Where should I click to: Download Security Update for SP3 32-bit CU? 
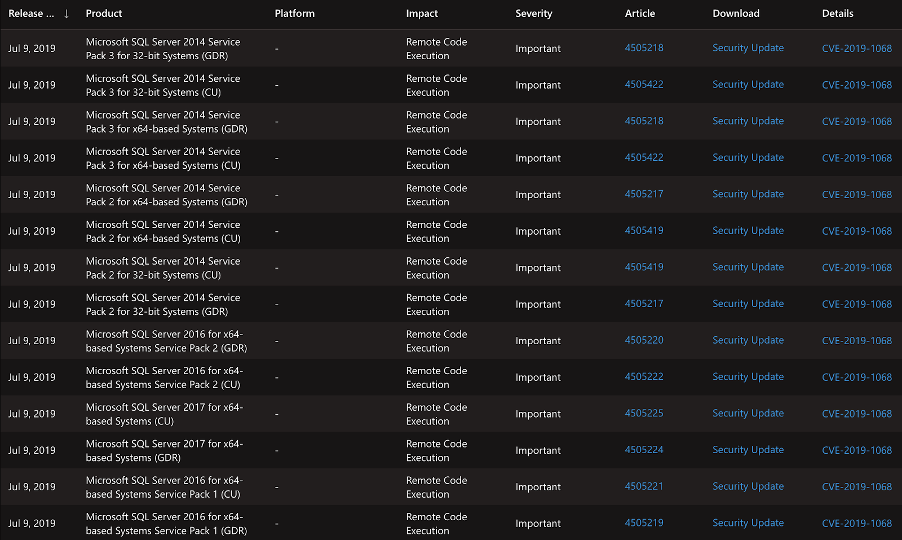coord(748,85)
